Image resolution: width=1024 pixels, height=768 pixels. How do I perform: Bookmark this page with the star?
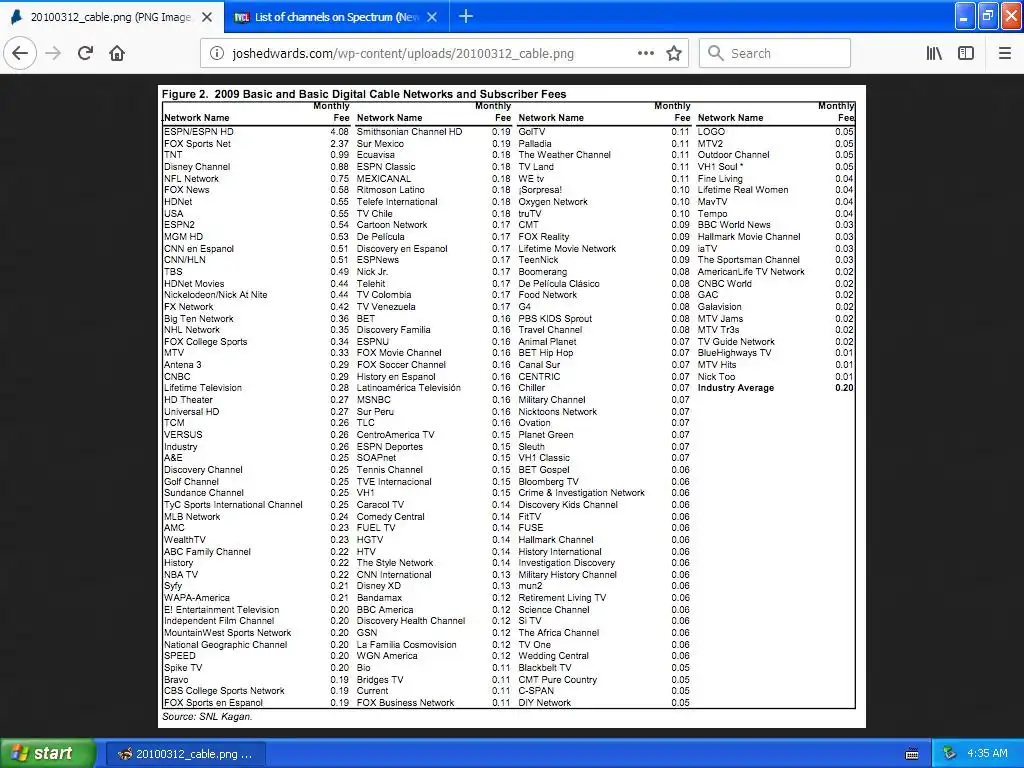coord(674,54)
